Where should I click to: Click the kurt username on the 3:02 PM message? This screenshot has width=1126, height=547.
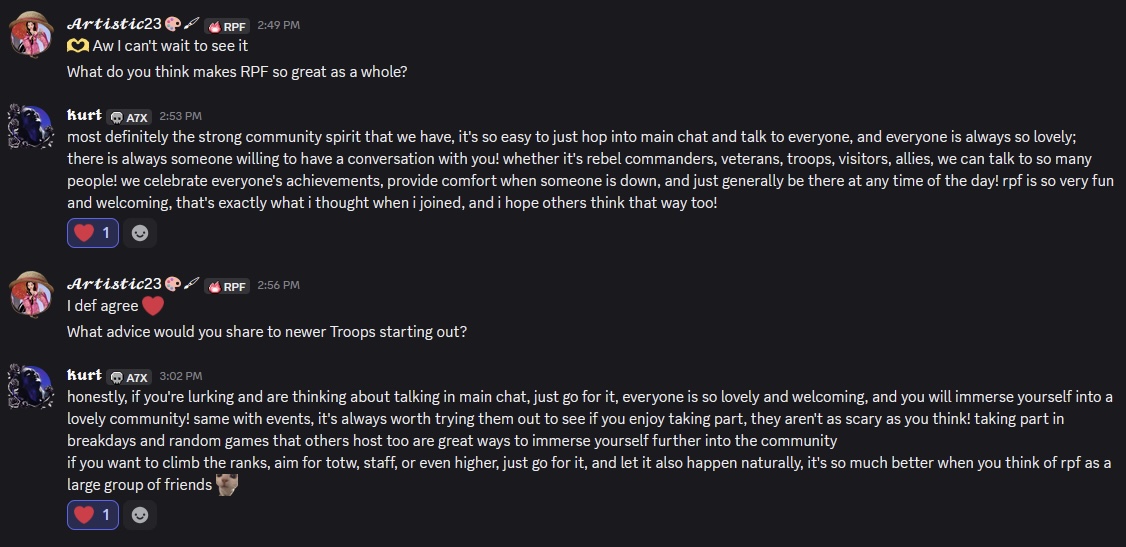(84, 376)
